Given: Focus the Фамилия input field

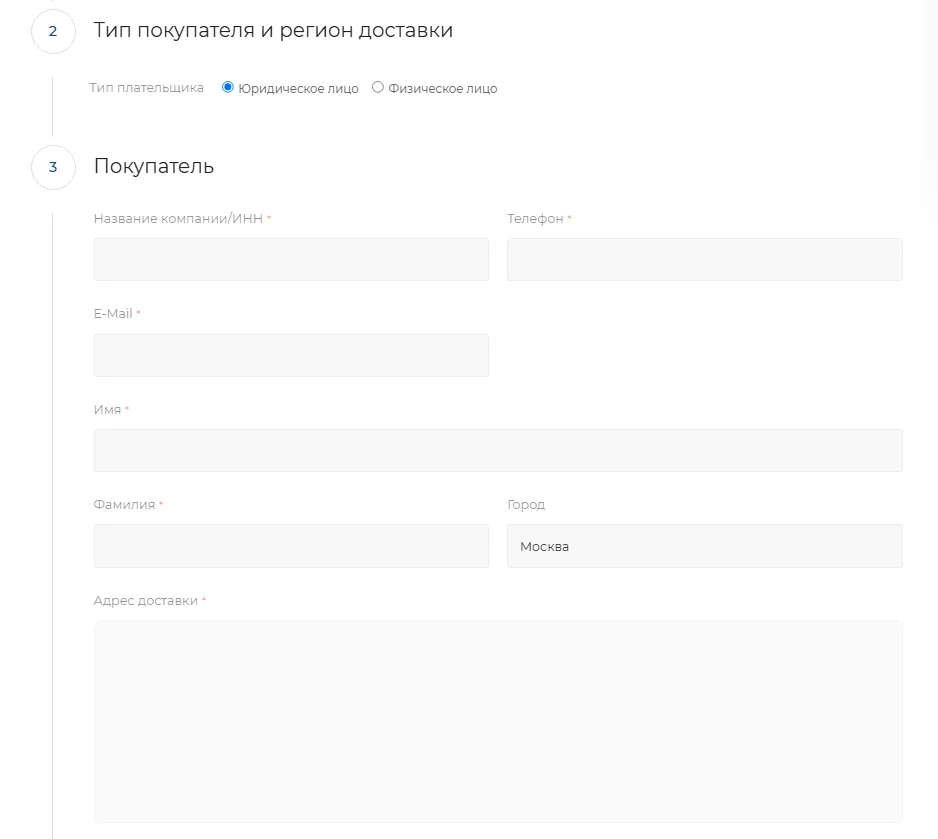Looking at the screenshot, I should tap(291, 546).
